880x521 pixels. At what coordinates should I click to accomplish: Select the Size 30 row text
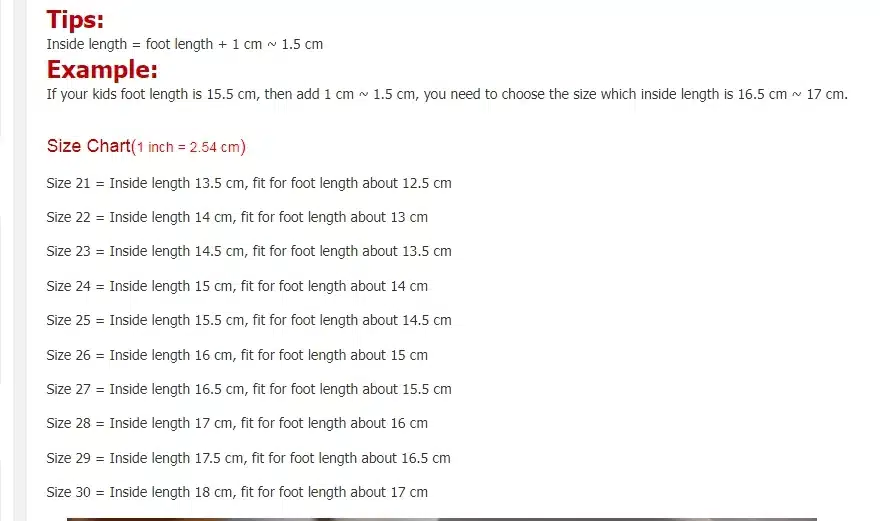237,492
